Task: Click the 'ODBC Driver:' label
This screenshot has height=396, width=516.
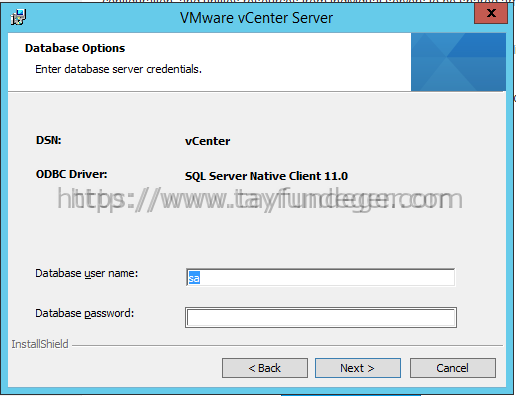Action: point(72,174)
